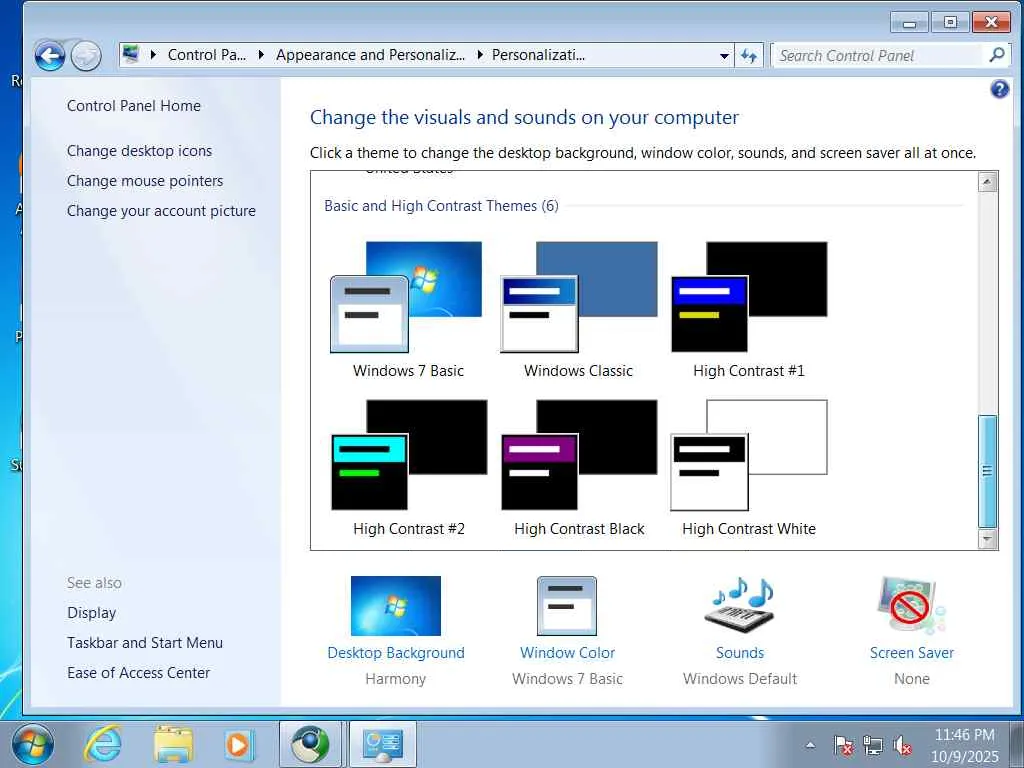Launch Windows Media Player from taskbar
1024x768 pixels.
click(x=238, y=744)
